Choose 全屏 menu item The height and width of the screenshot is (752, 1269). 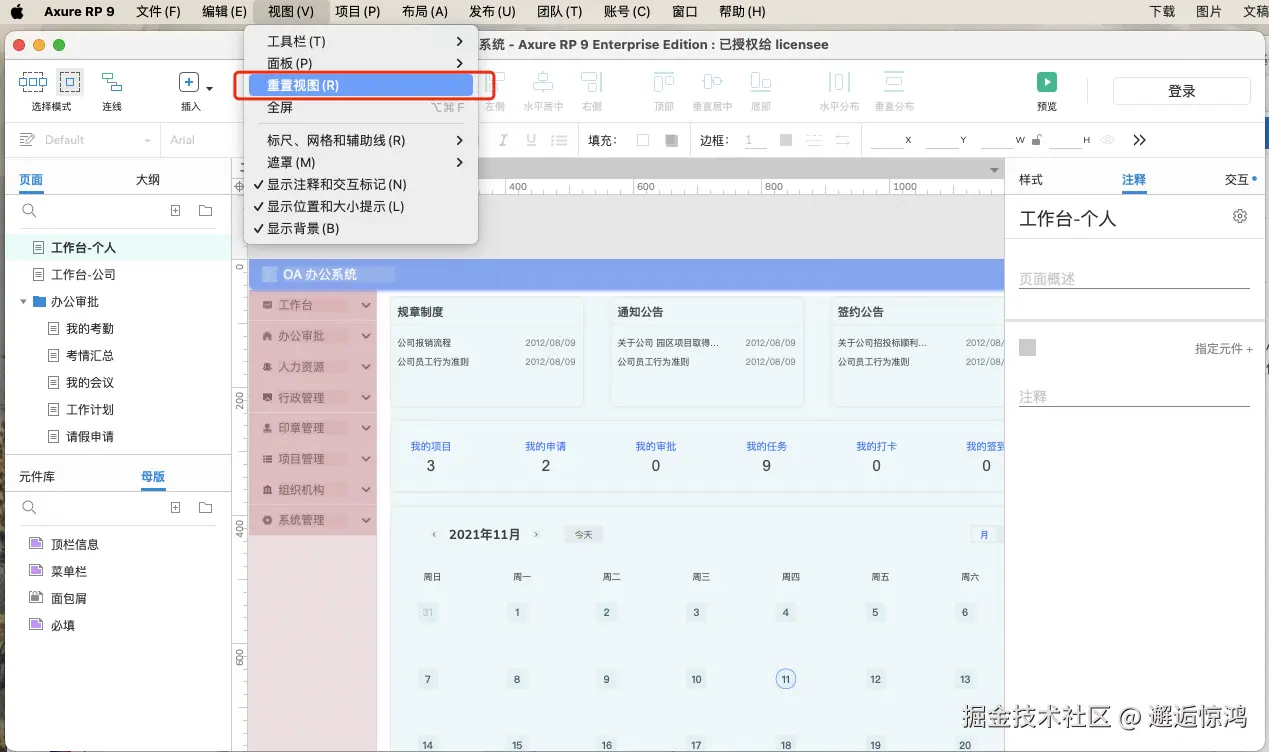pos(361,108)
